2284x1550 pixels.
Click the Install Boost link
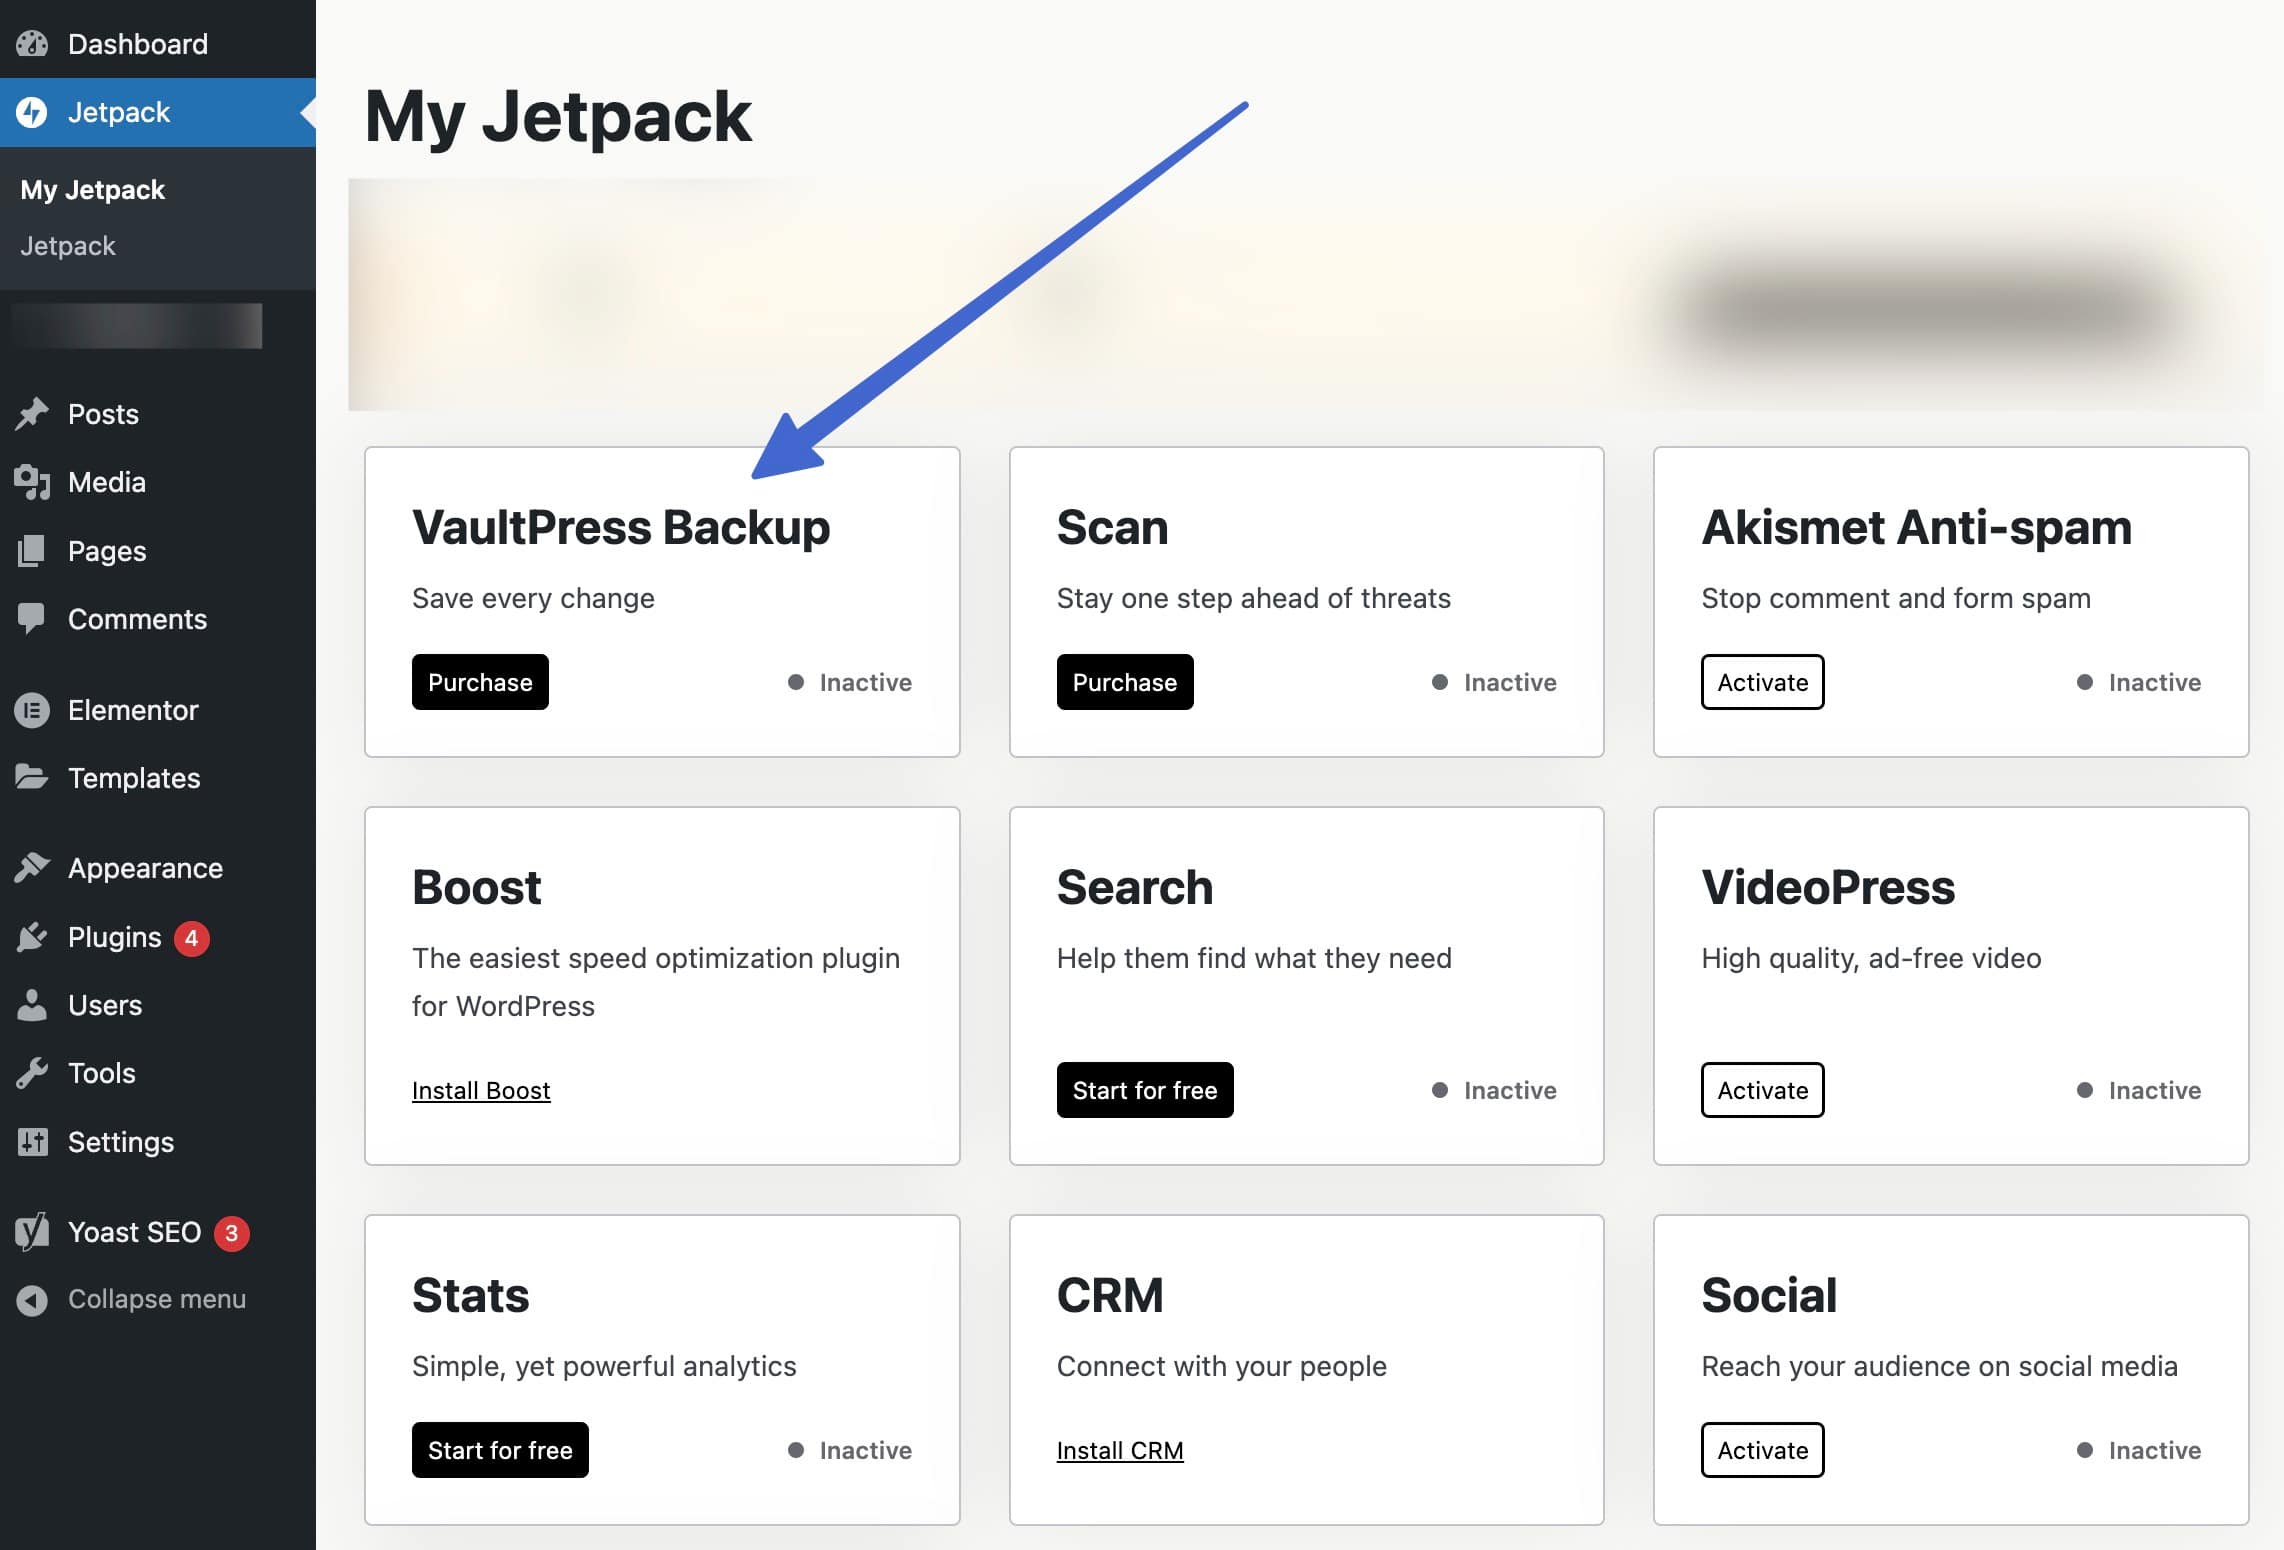click(481, 1090)
